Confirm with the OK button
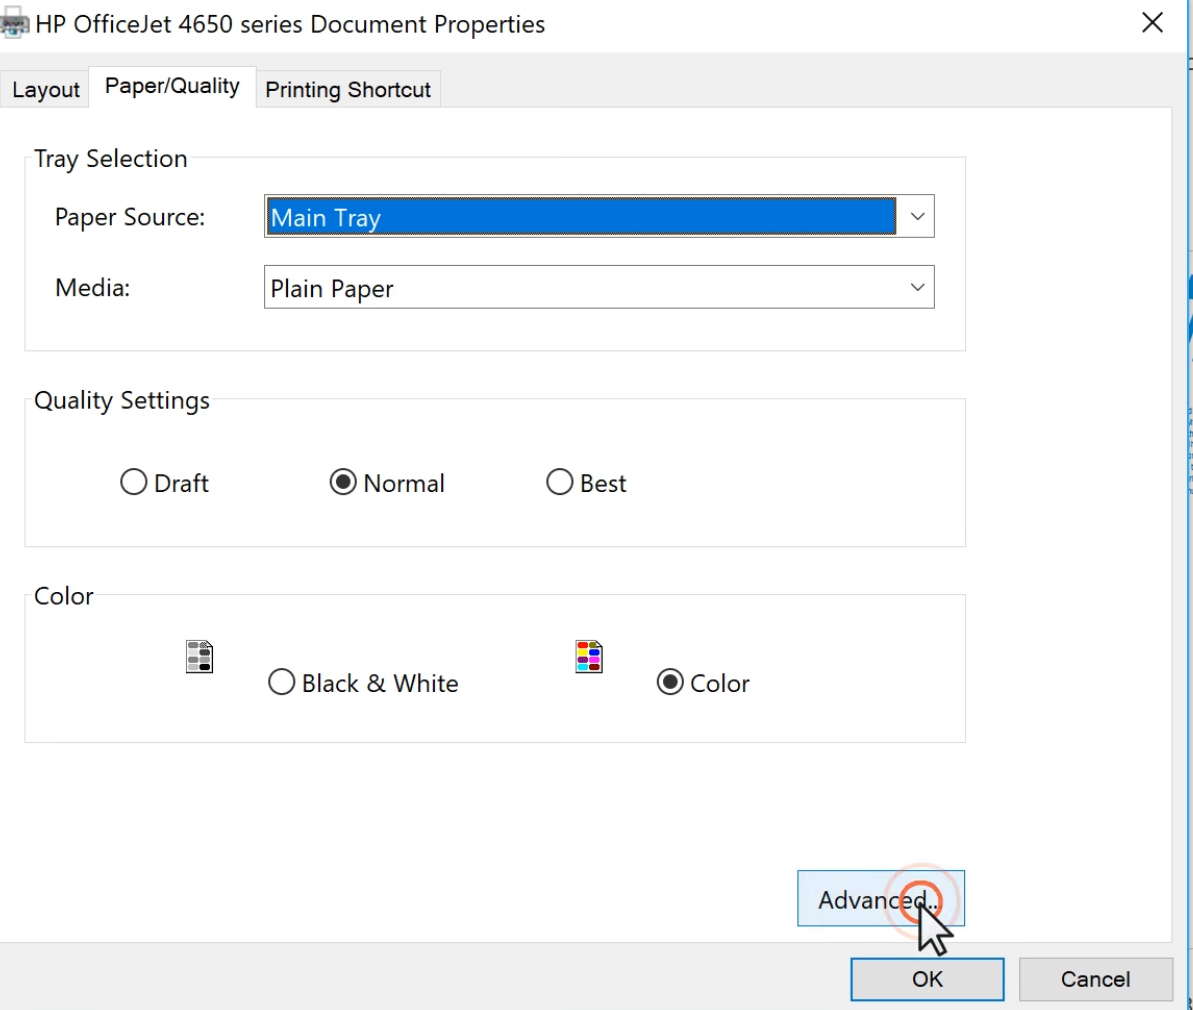 [927, 979]
